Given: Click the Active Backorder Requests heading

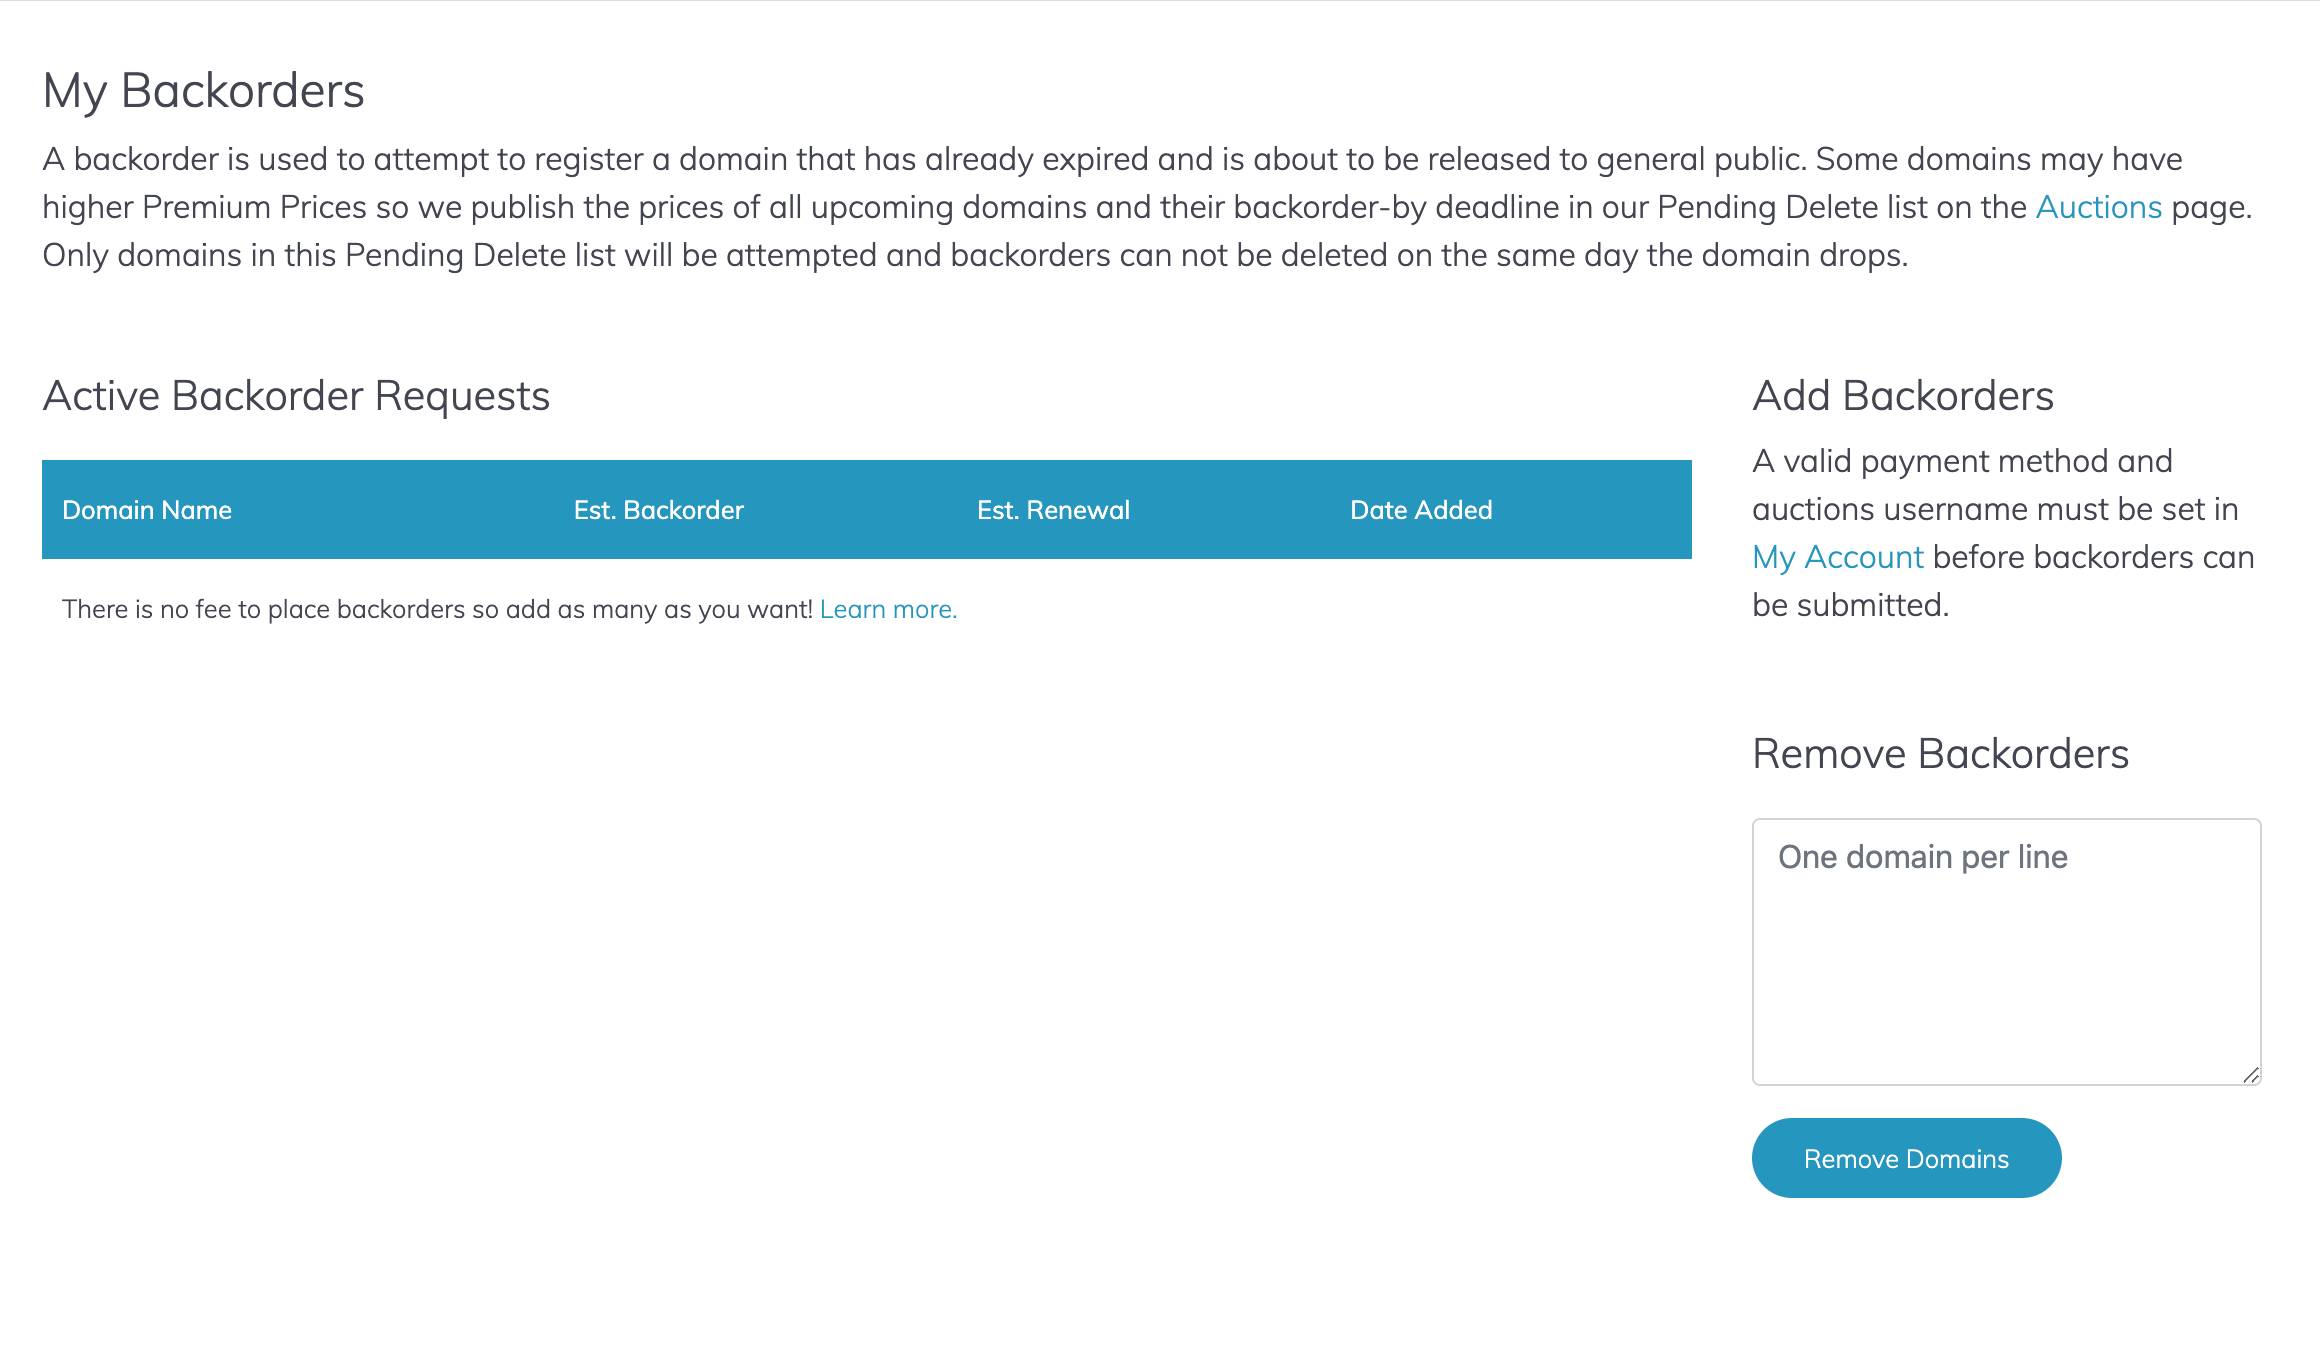Looking at the screenshot, I should click(296, 396).
